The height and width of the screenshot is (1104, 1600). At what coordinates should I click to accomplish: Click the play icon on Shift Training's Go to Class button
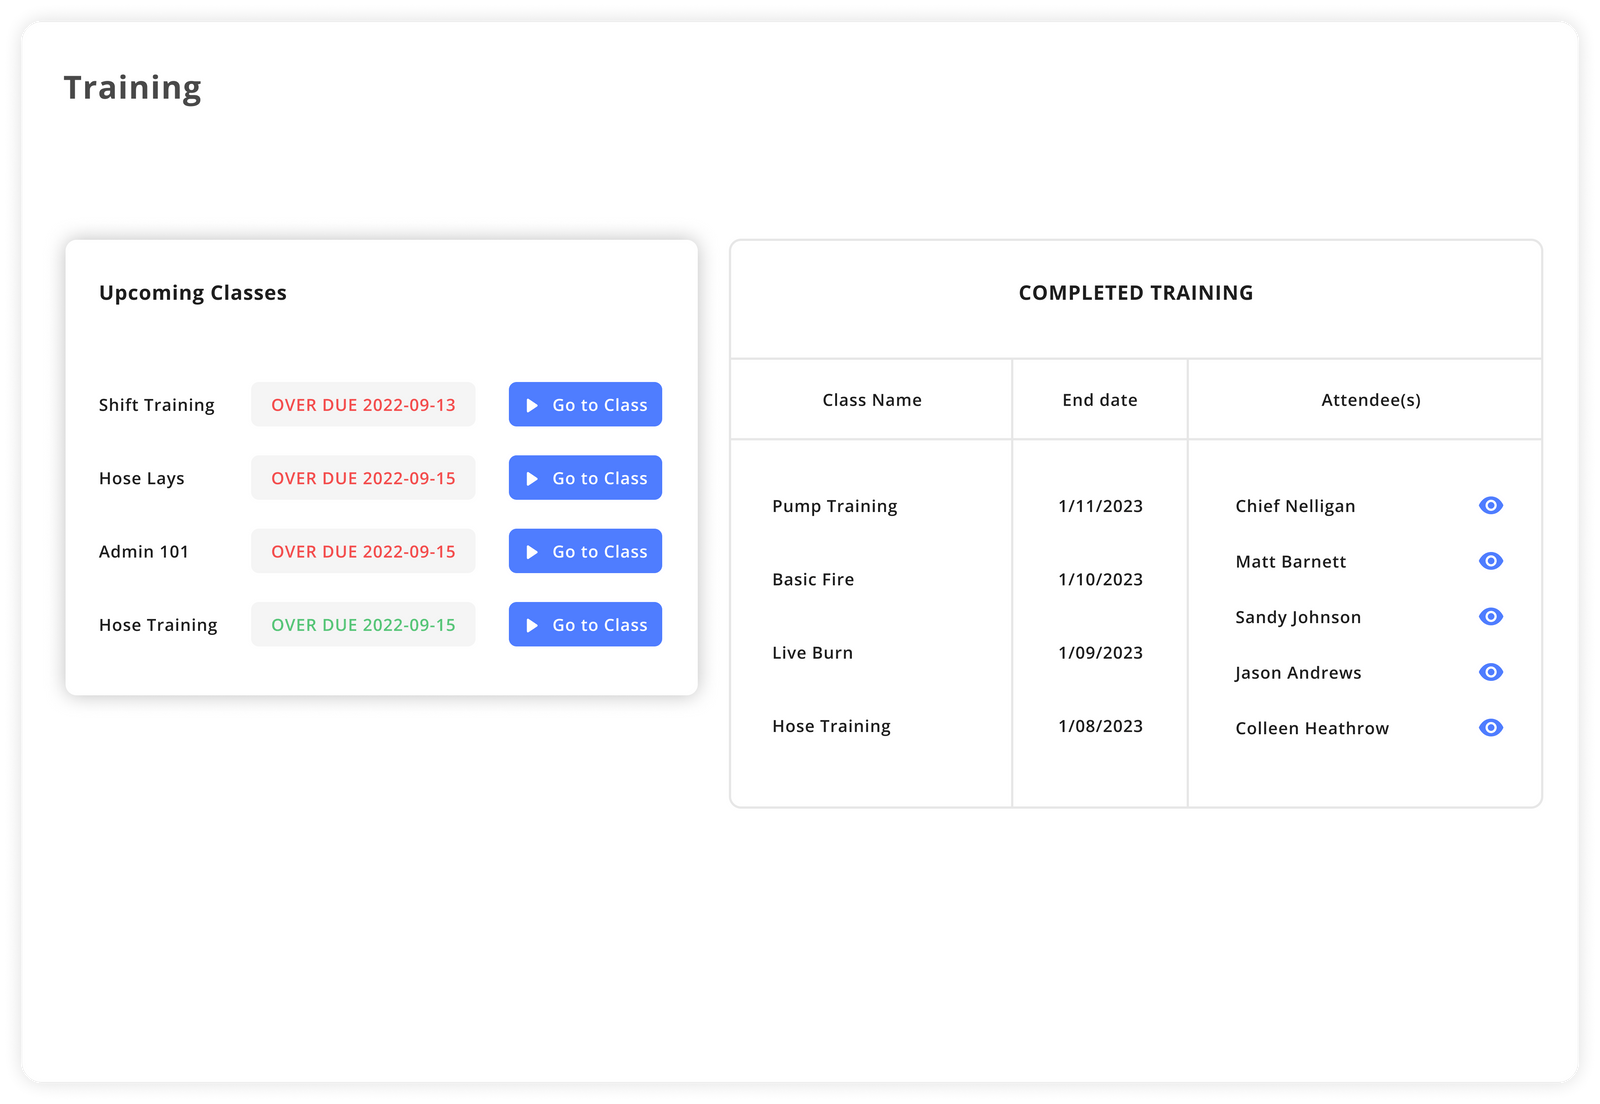[x=532, y=404]
